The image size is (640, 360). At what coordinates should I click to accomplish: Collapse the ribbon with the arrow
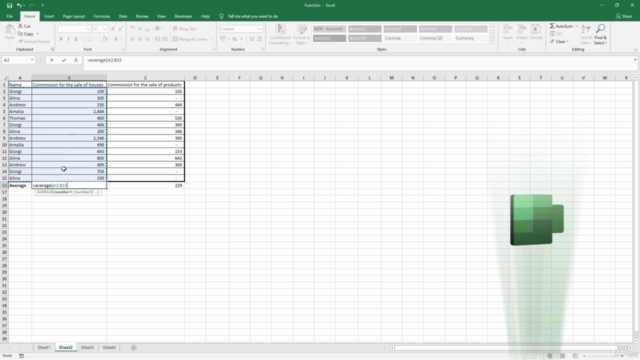[x=635, y=49]
